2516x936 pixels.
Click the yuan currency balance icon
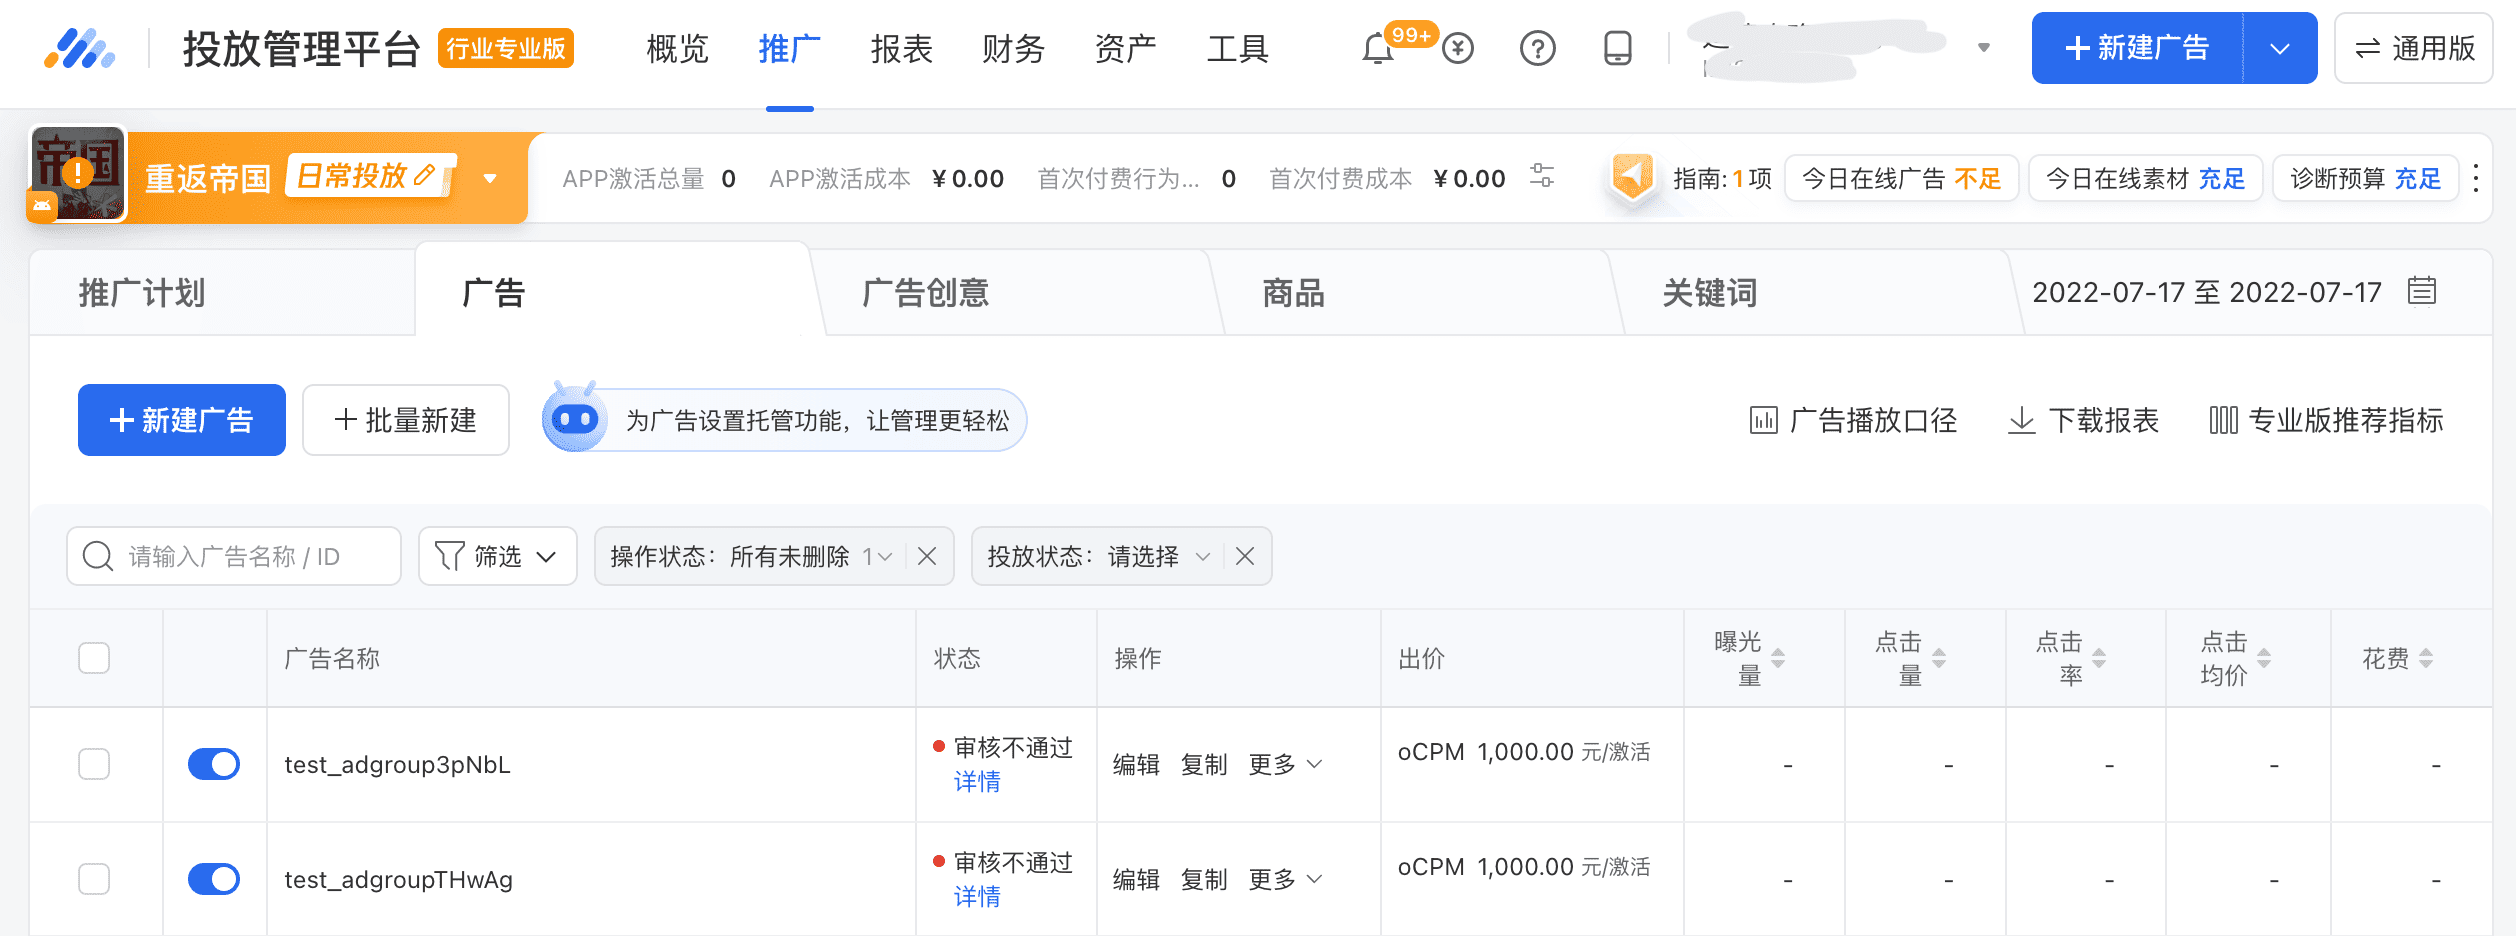pos(1458,49)
